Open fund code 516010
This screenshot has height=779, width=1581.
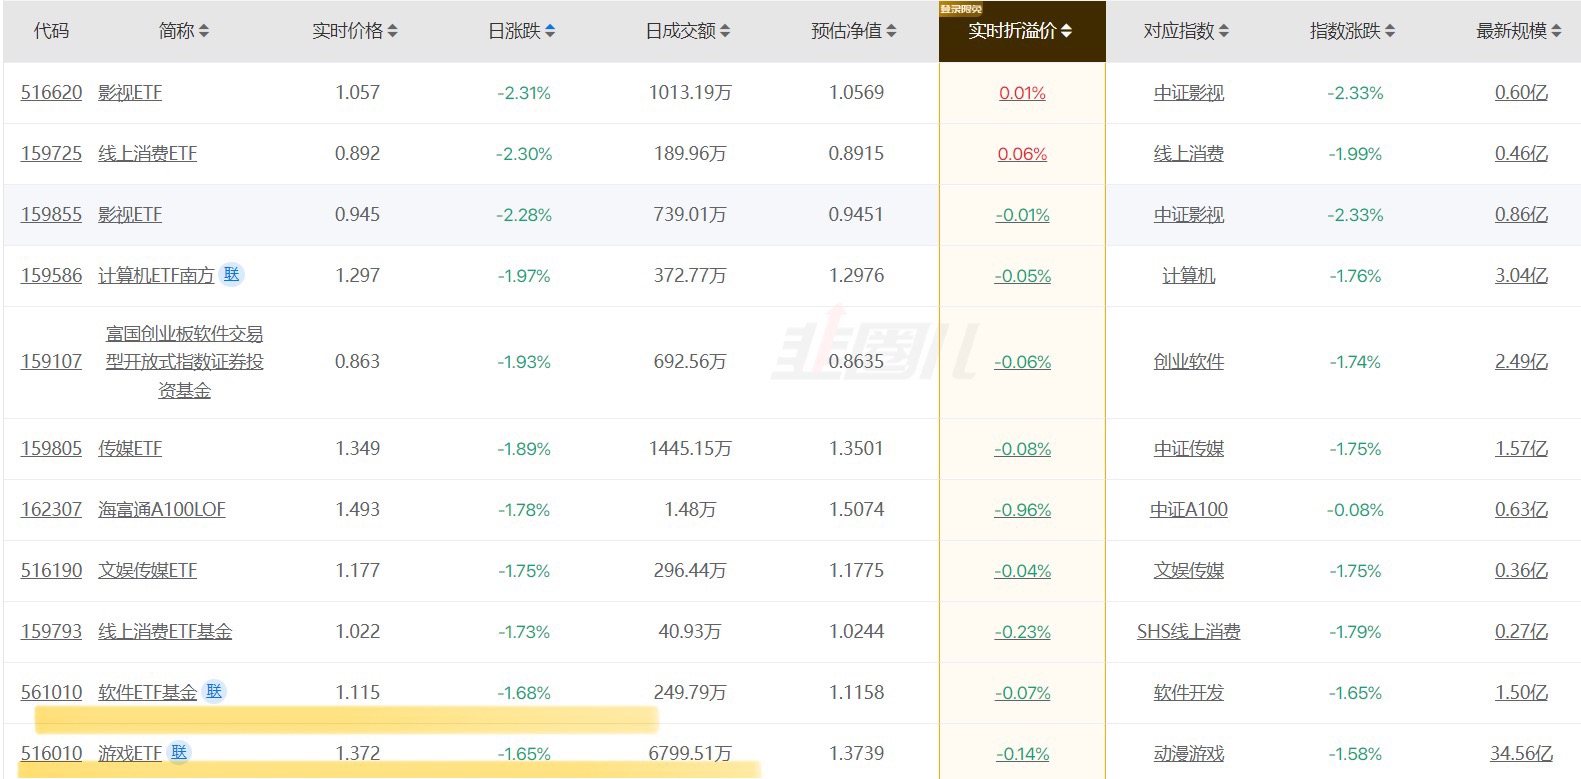52,754
